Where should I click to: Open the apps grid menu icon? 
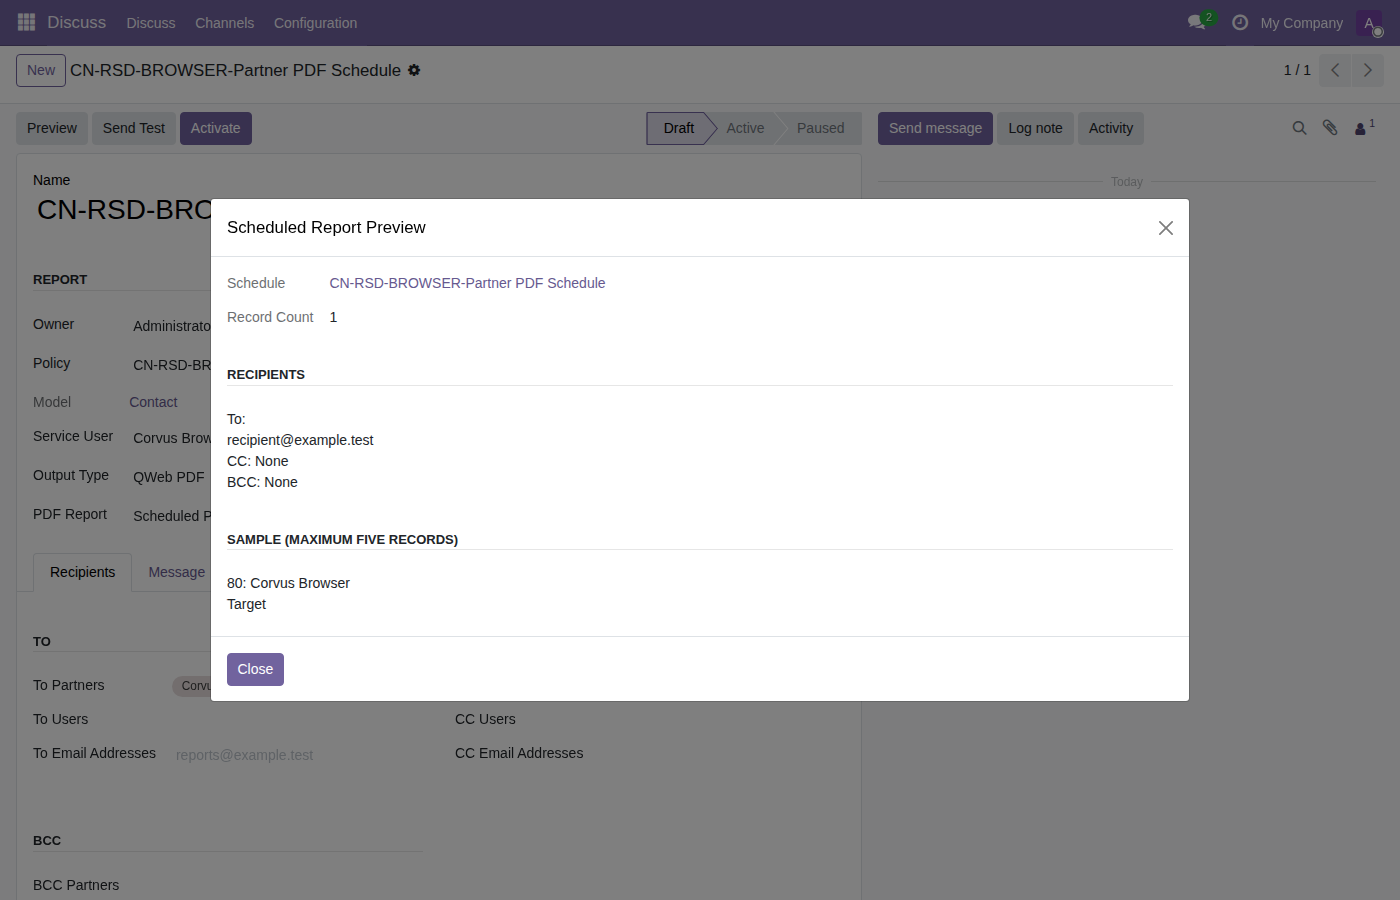tap(27, 22)
